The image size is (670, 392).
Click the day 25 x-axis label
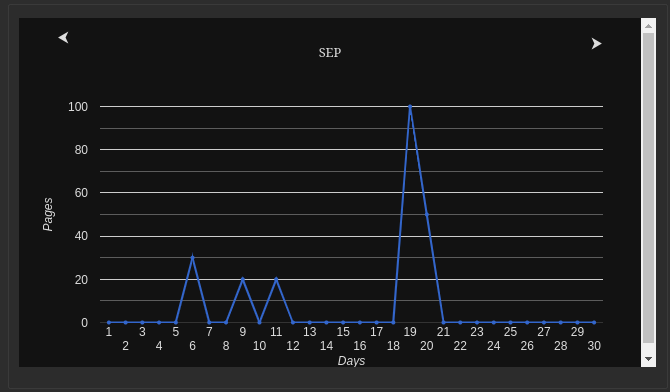pyautogui.click(x=510, y=332)
